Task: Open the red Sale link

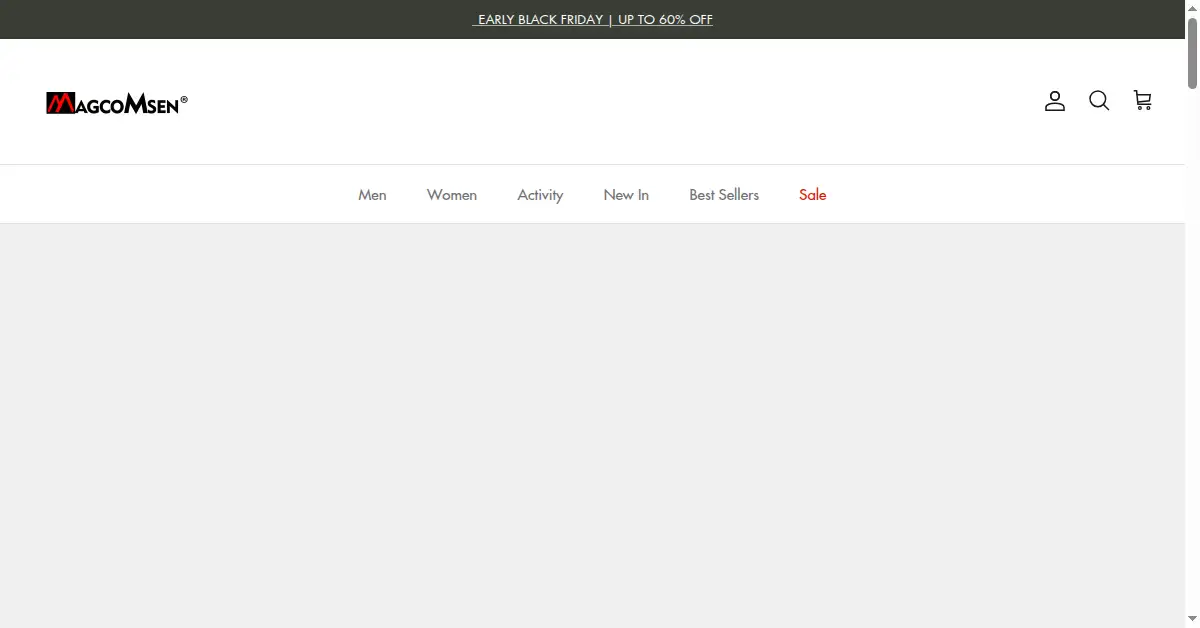Action: pyautogui.click(x=813, y=195)
